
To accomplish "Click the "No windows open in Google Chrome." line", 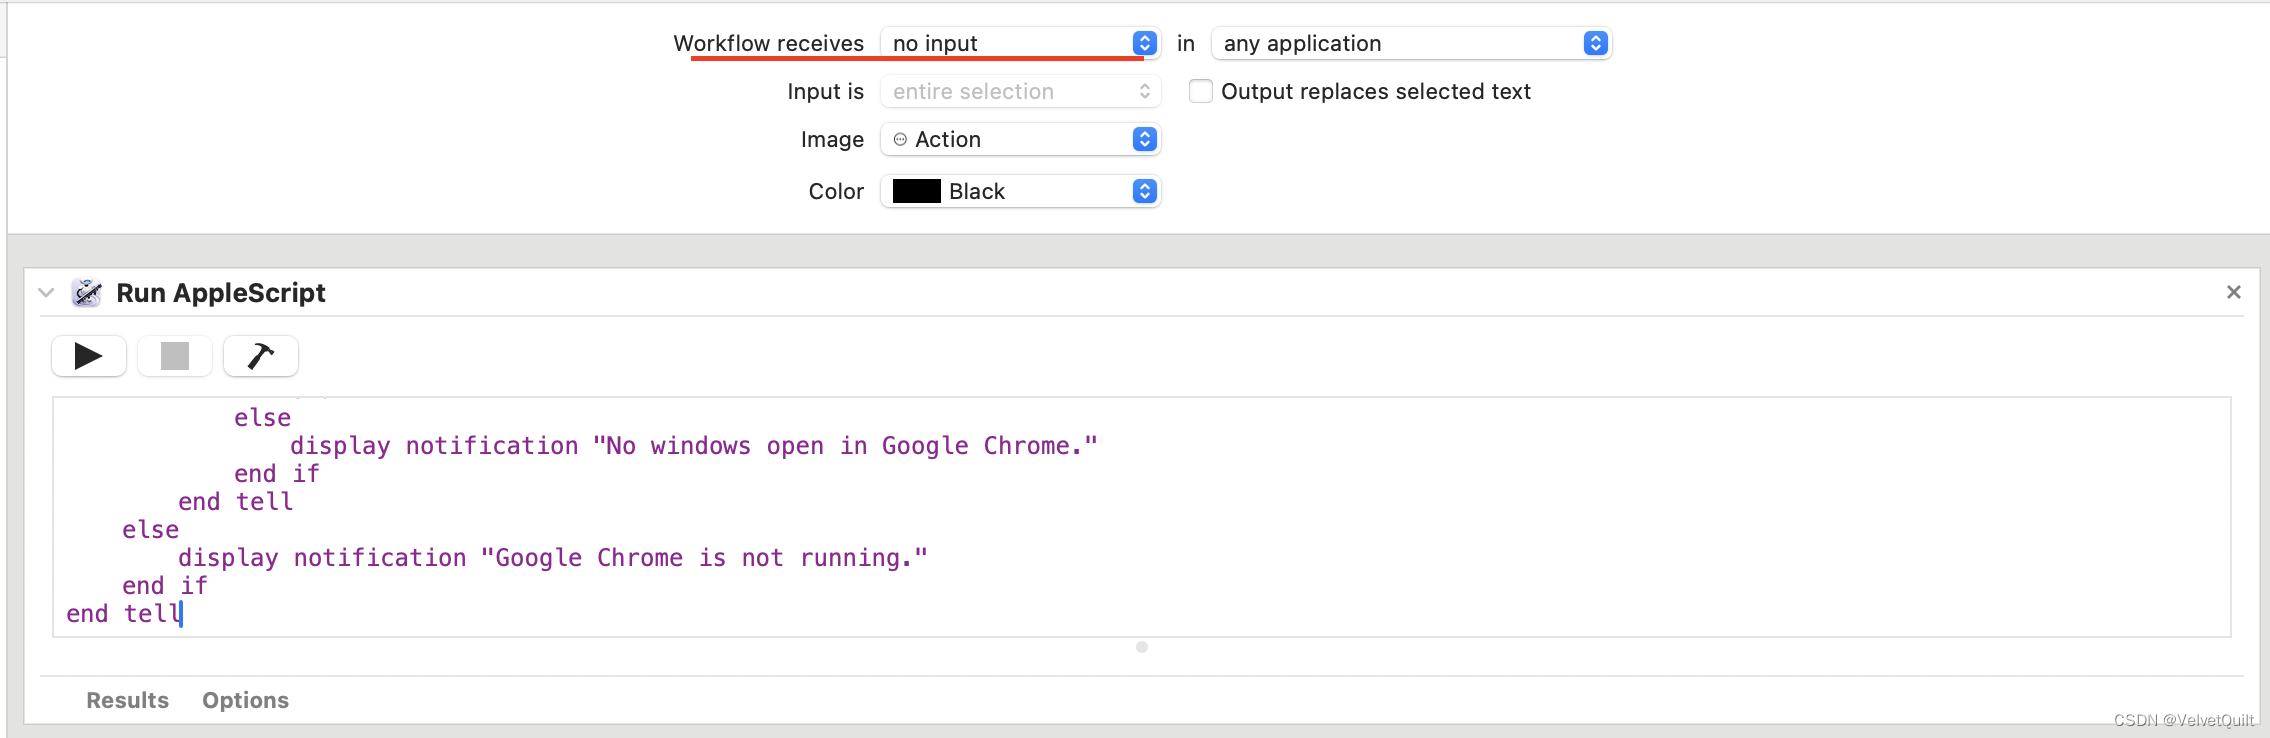I will 694,446.
